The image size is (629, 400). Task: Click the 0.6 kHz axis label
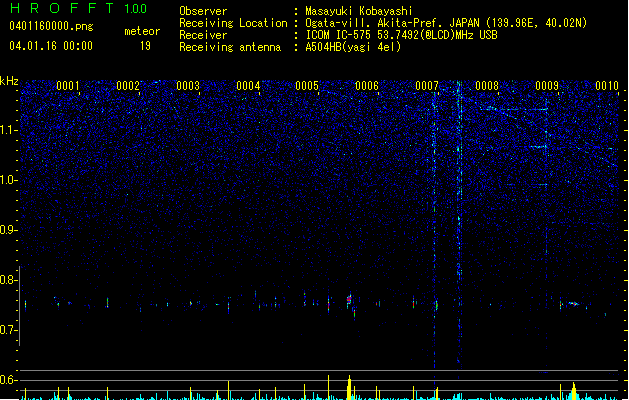[x=9, y=380]
